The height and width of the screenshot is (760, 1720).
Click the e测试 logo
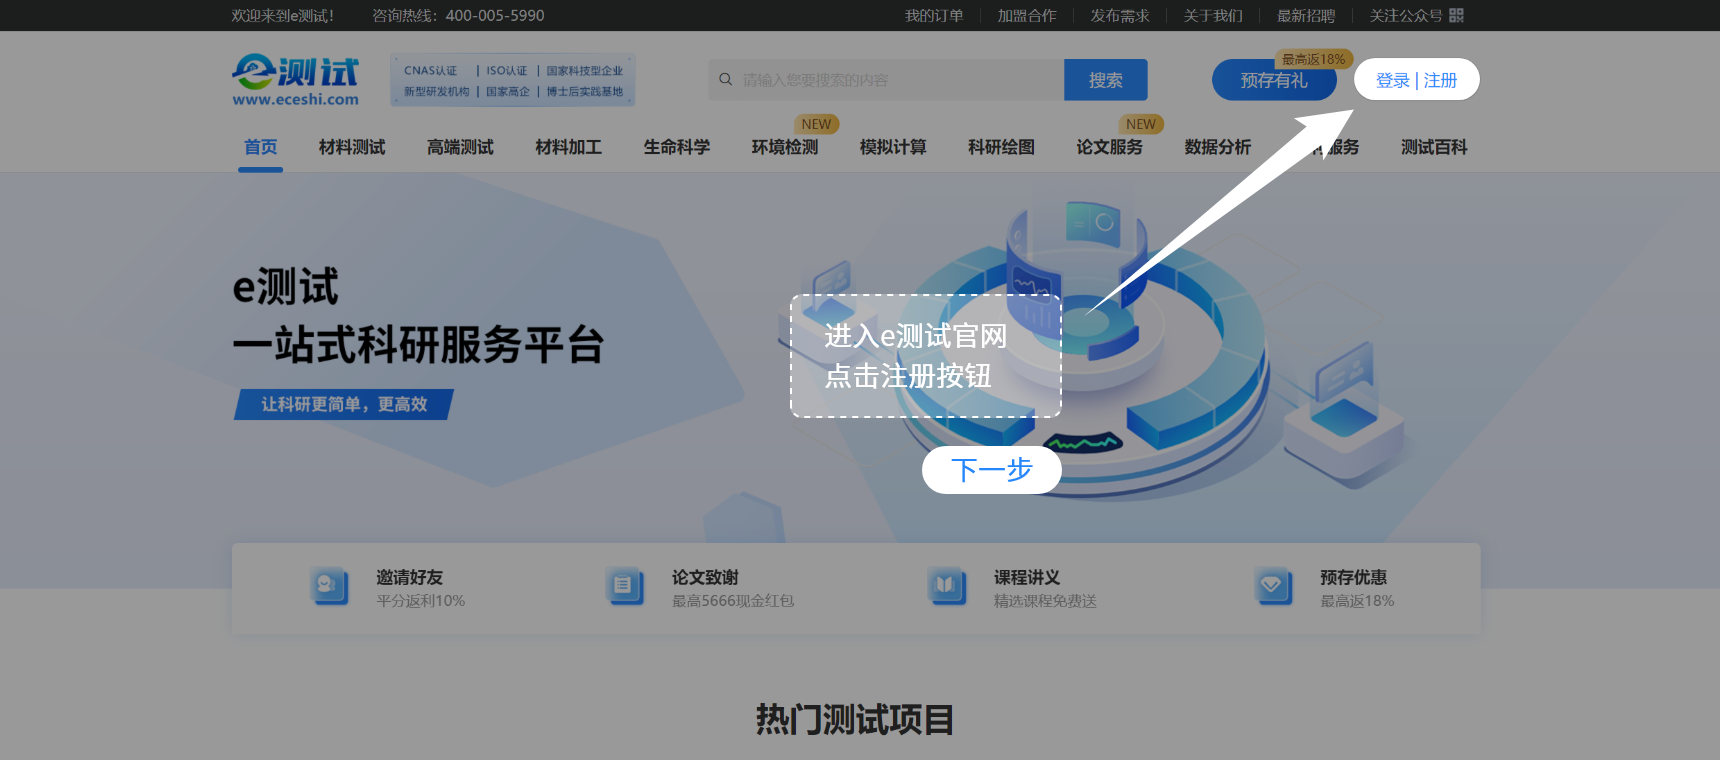point(295,80)
